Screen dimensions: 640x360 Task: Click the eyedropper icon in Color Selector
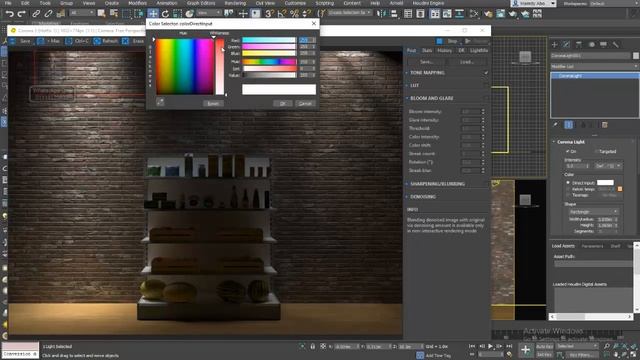tap(160, 102)
